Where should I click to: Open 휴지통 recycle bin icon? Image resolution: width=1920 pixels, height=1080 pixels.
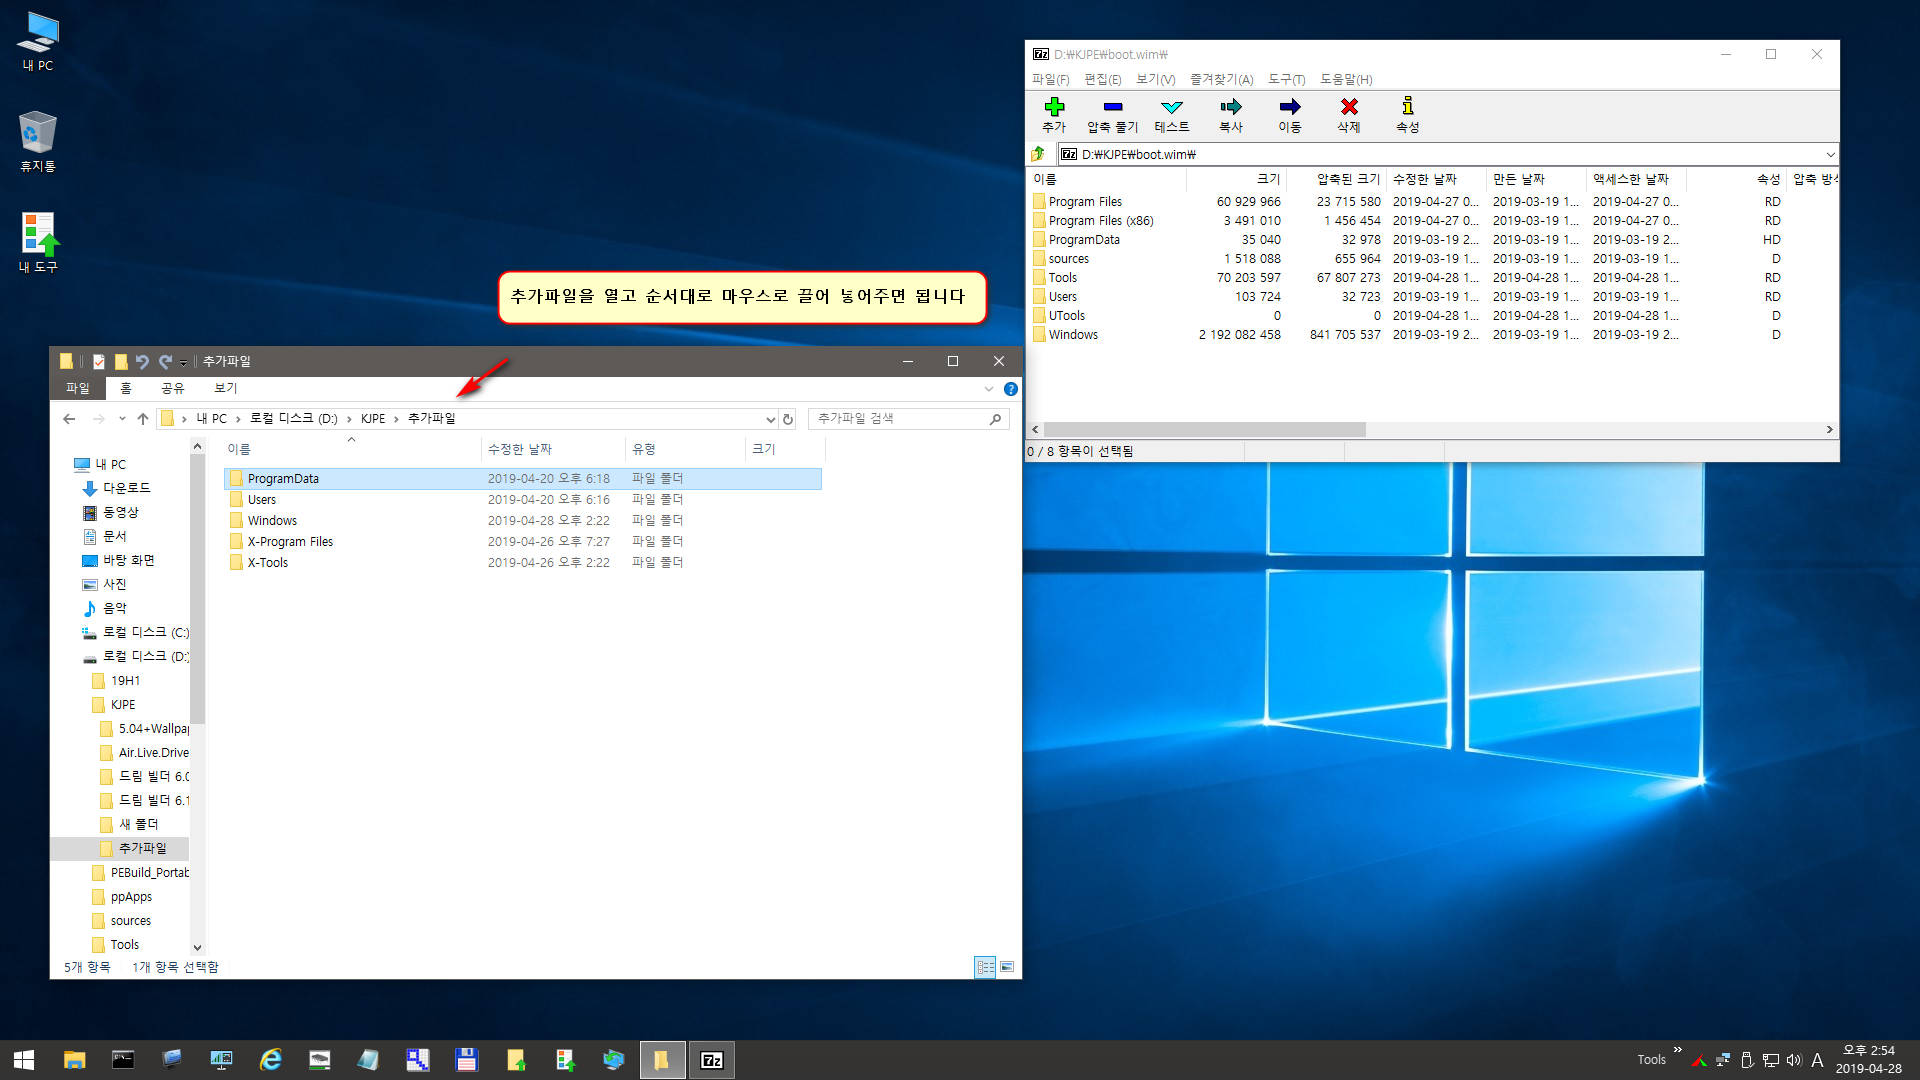click(38, 142)
